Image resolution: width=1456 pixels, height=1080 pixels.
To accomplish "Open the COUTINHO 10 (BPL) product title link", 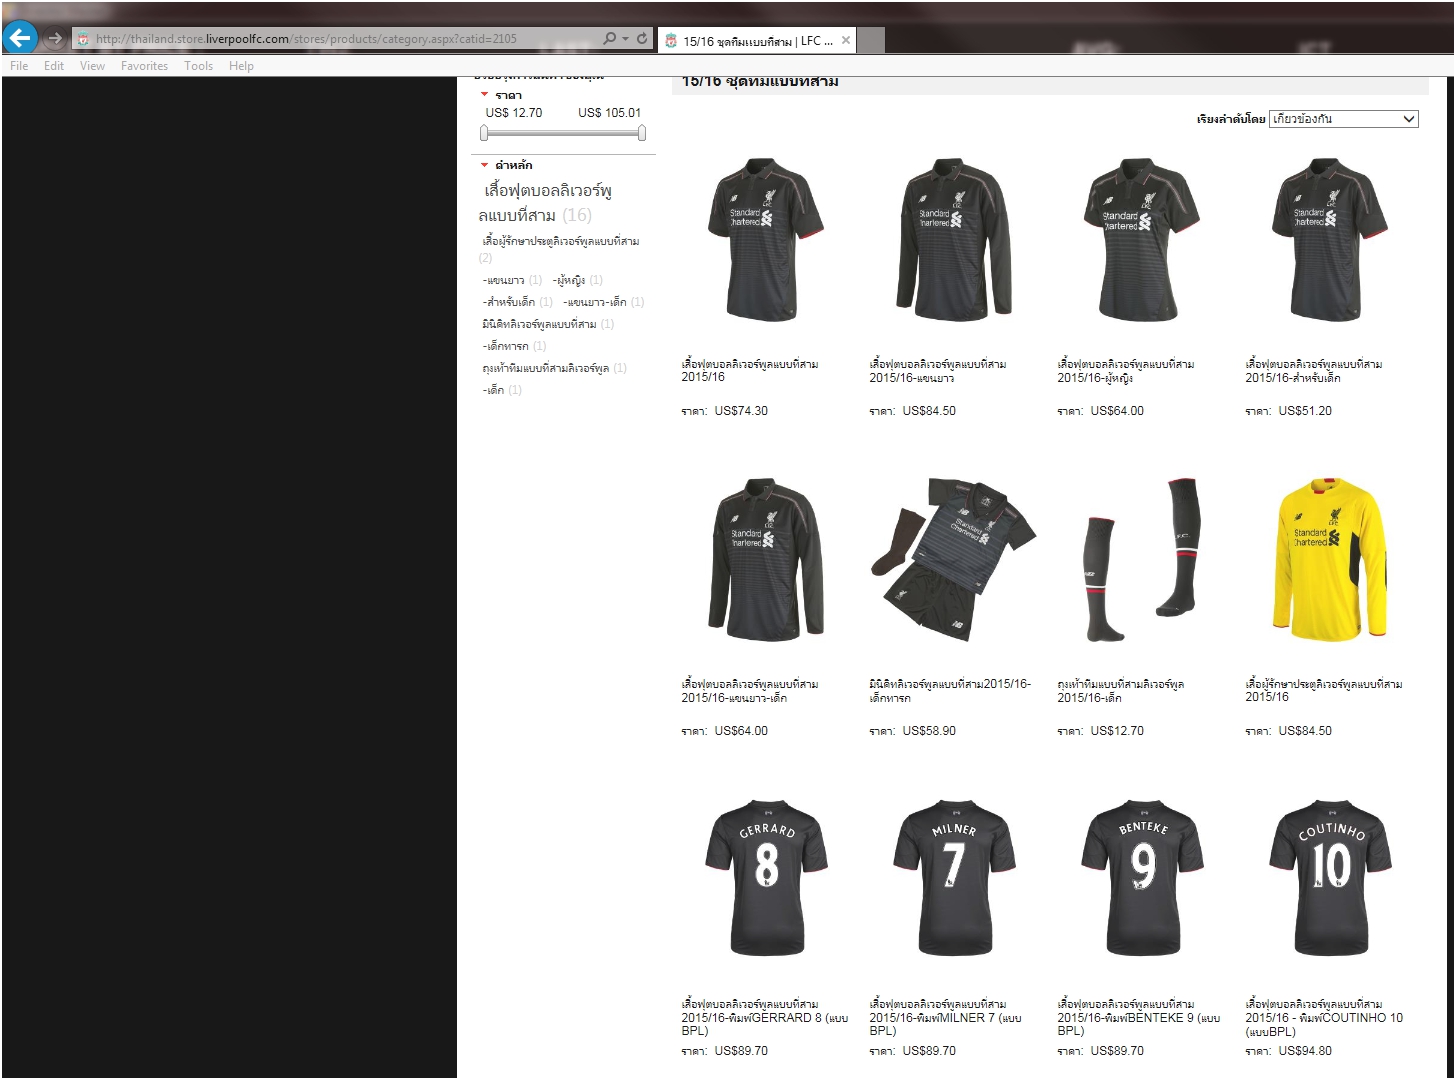I will tap(1324, 1017).
